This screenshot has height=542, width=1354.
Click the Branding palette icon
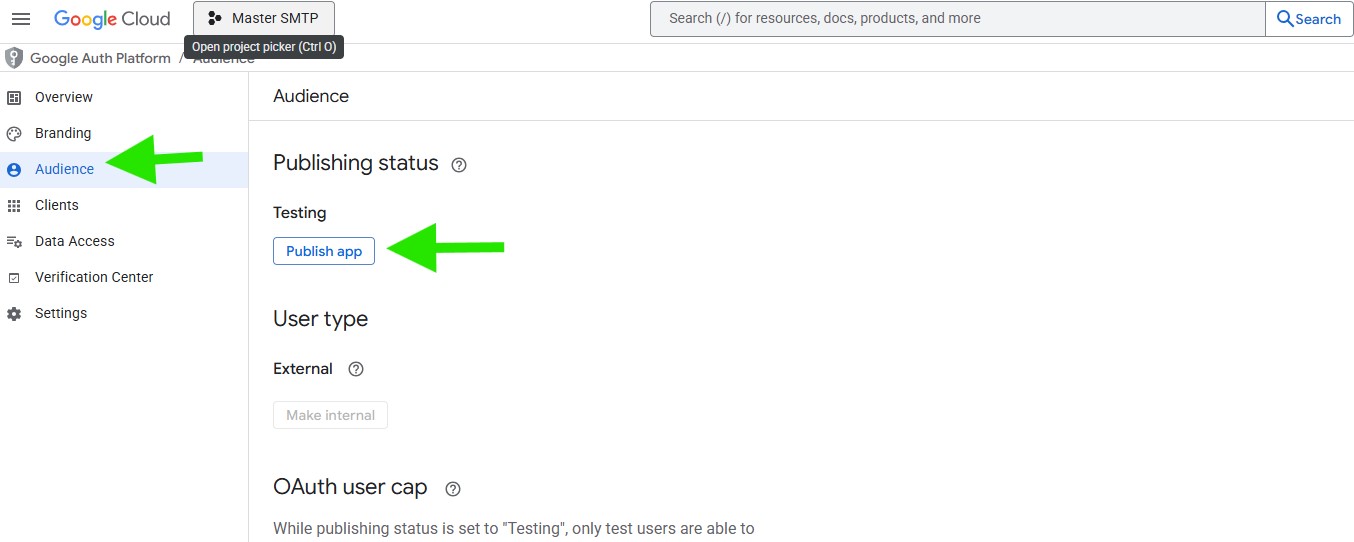[14, 133]
